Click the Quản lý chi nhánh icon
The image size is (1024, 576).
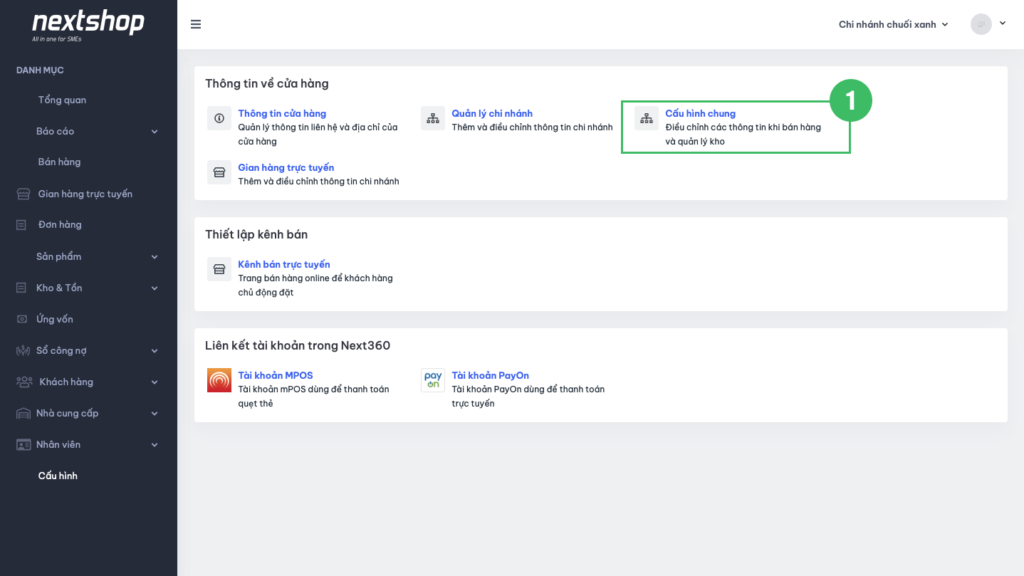(x=432, y=118)
